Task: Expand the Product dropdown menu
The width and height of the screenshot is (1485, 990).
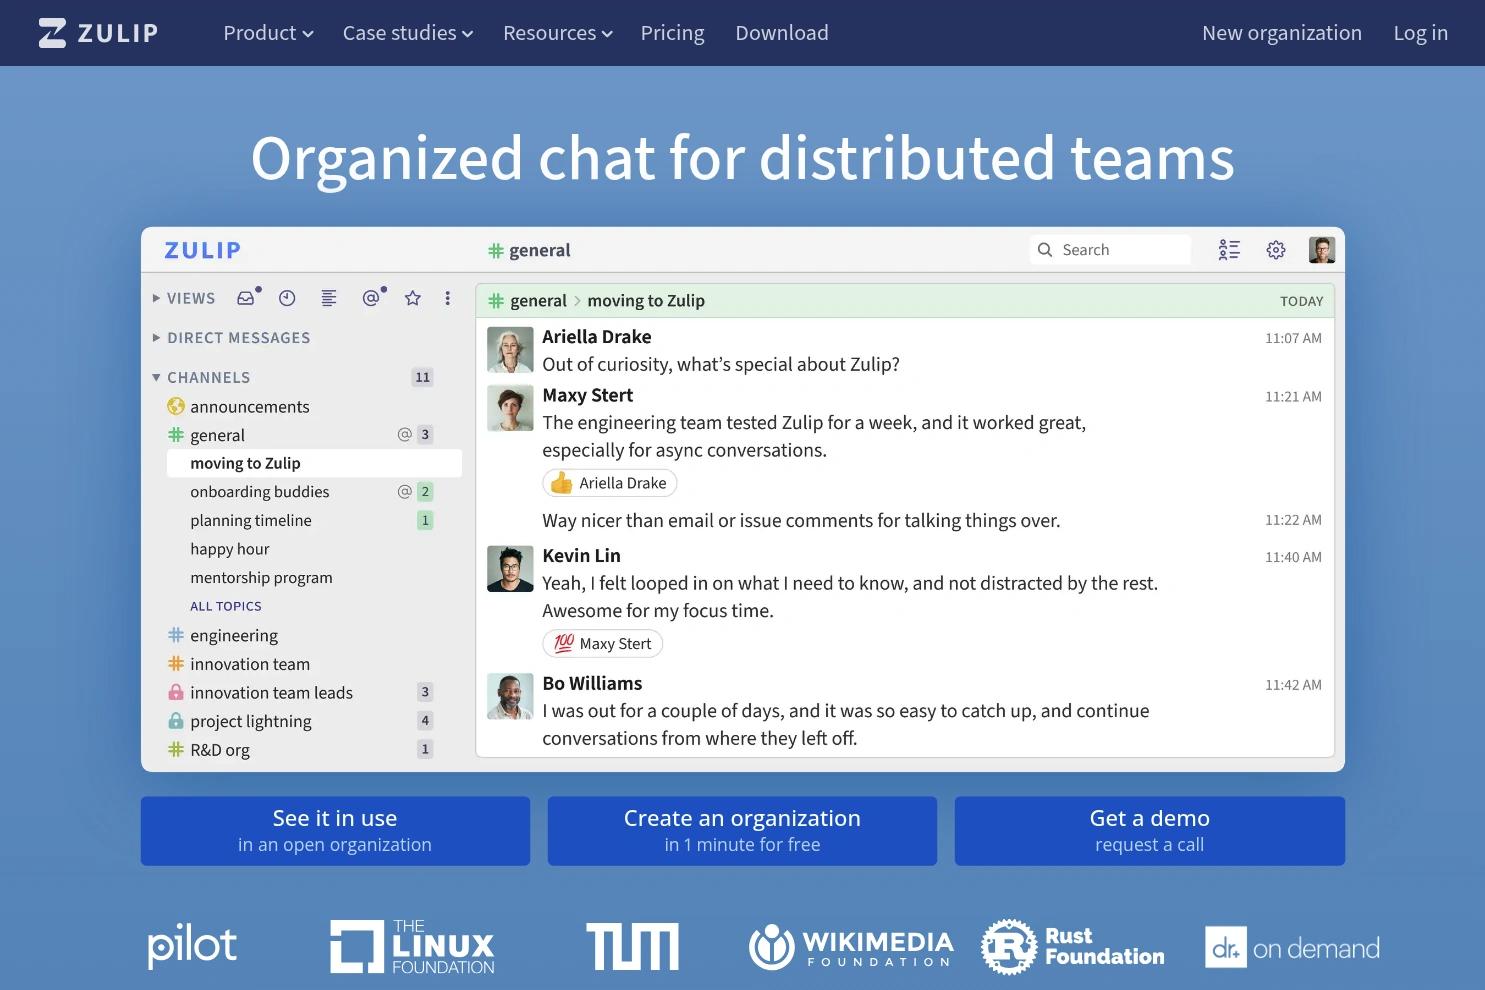Action: click(x=268, y=33)
